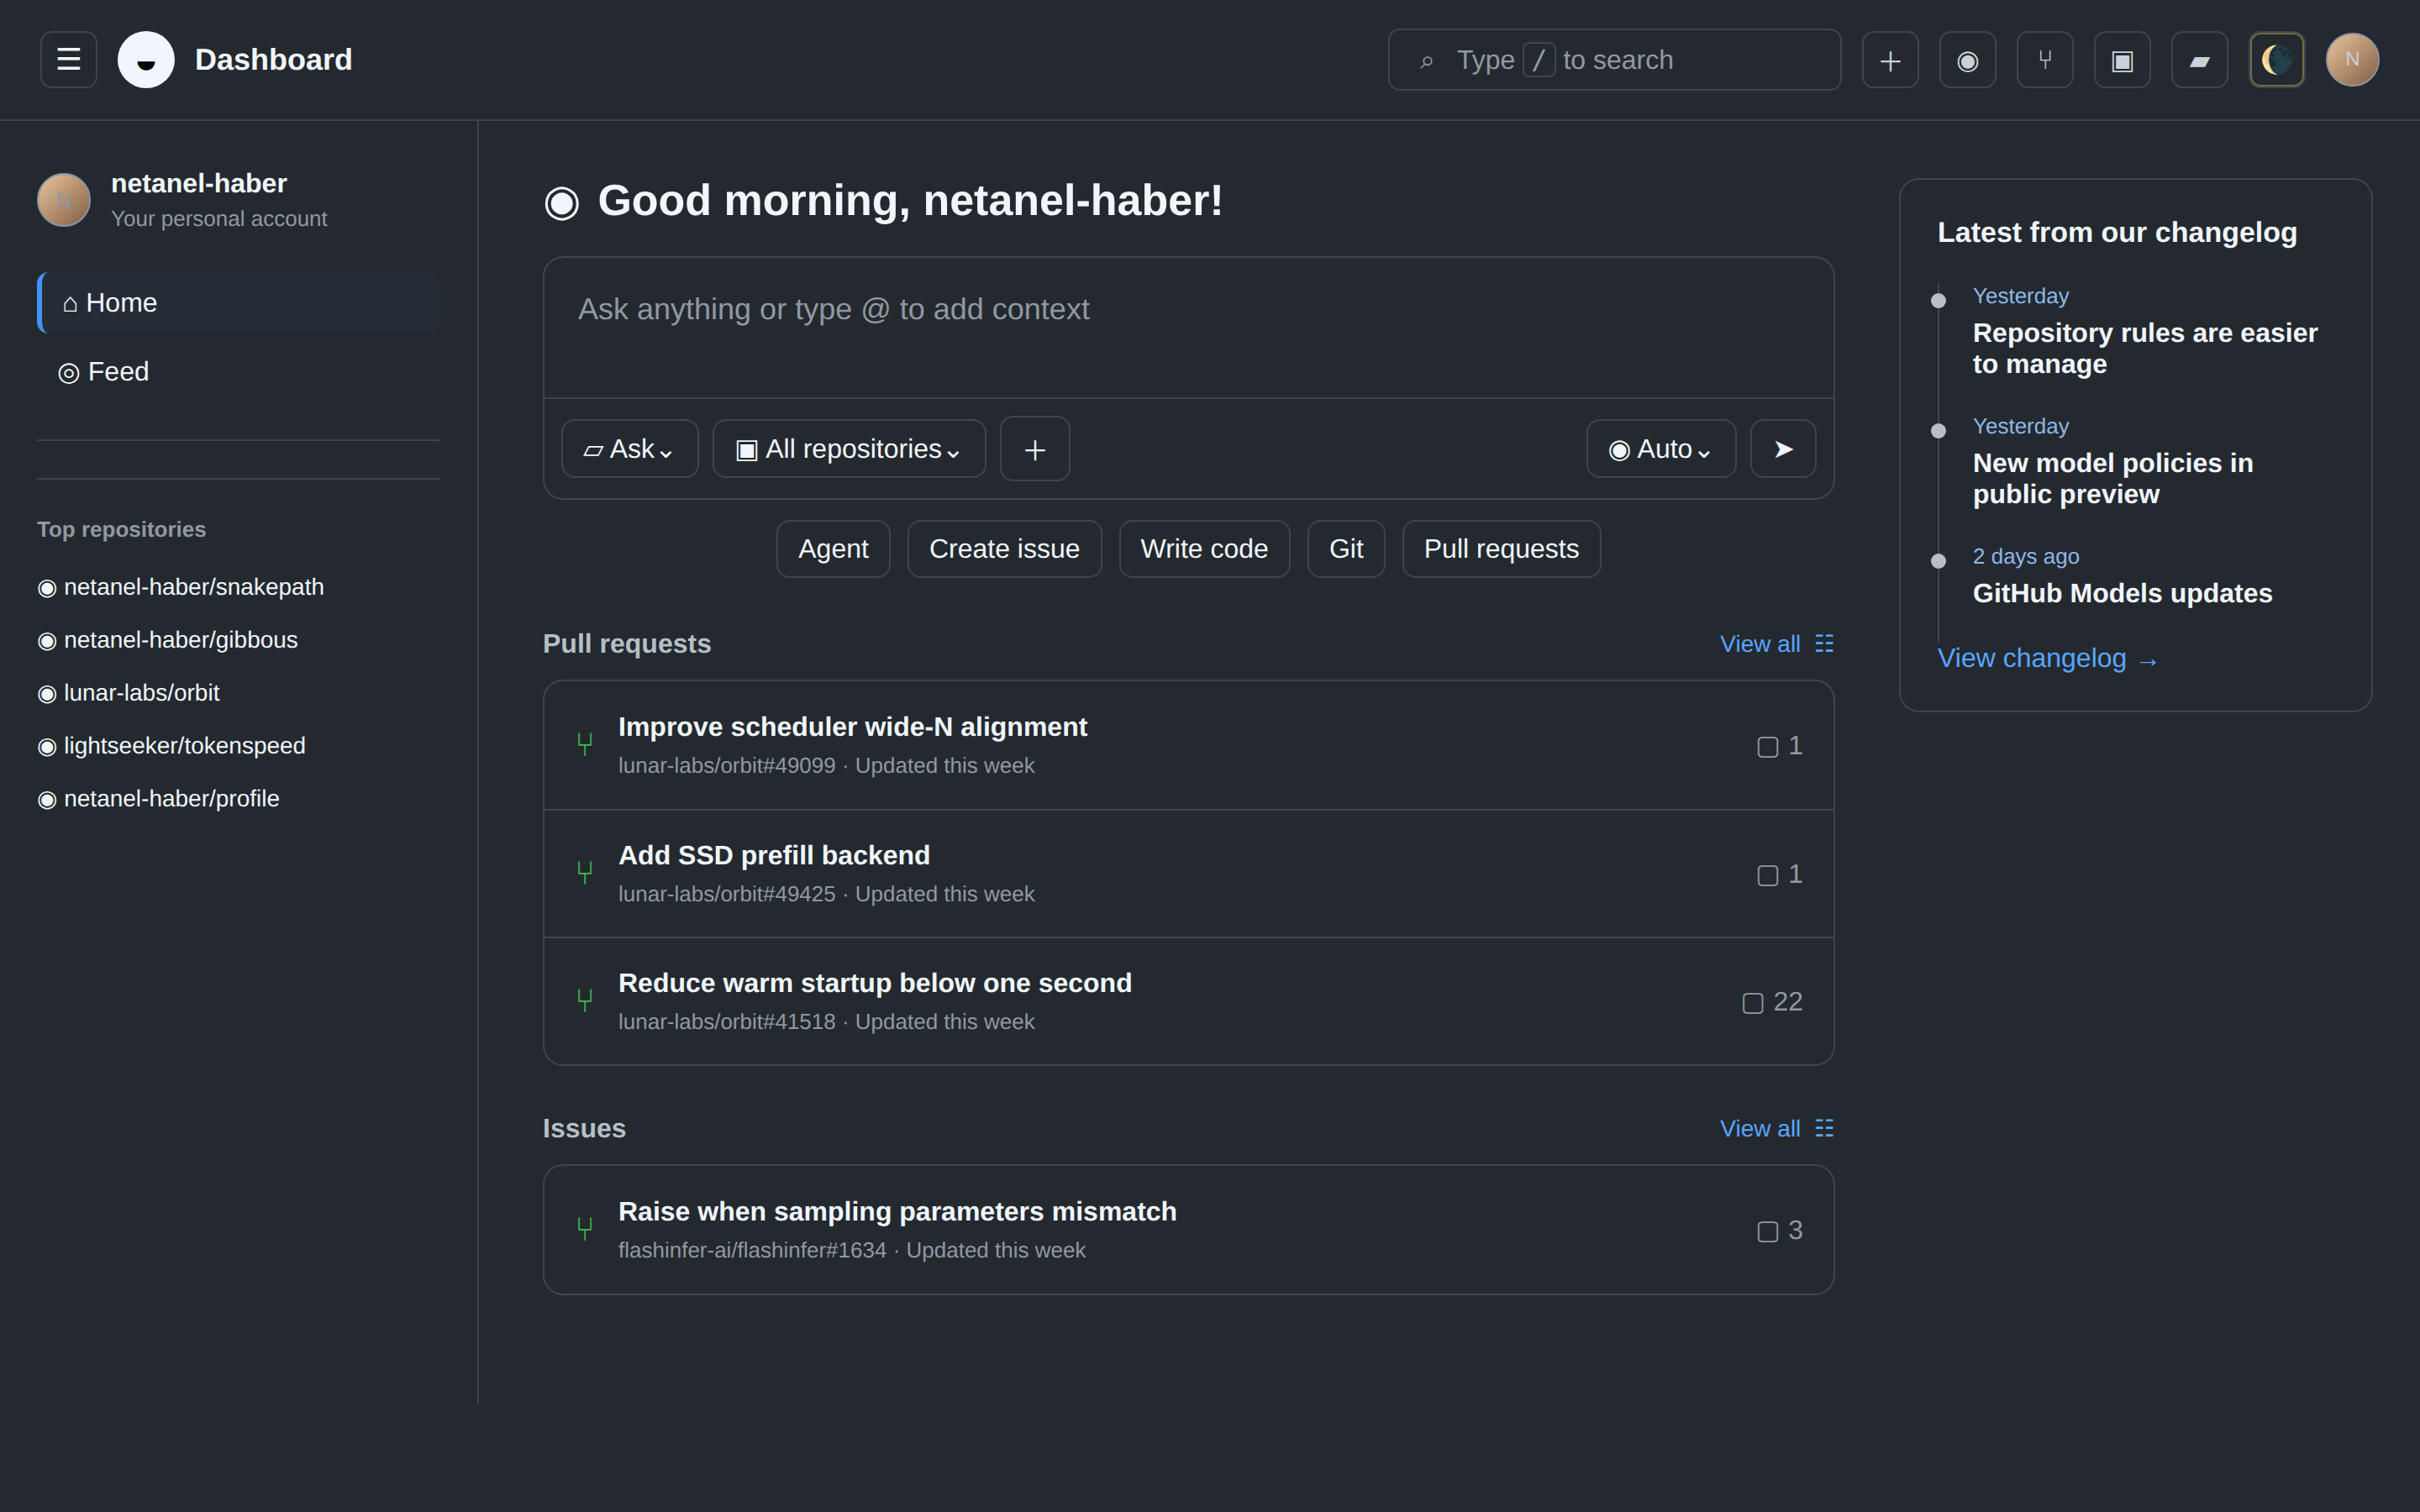Open Reduce warm startup below one second PR
This screenshot has height=1512, width=2420.
(875, 984)
